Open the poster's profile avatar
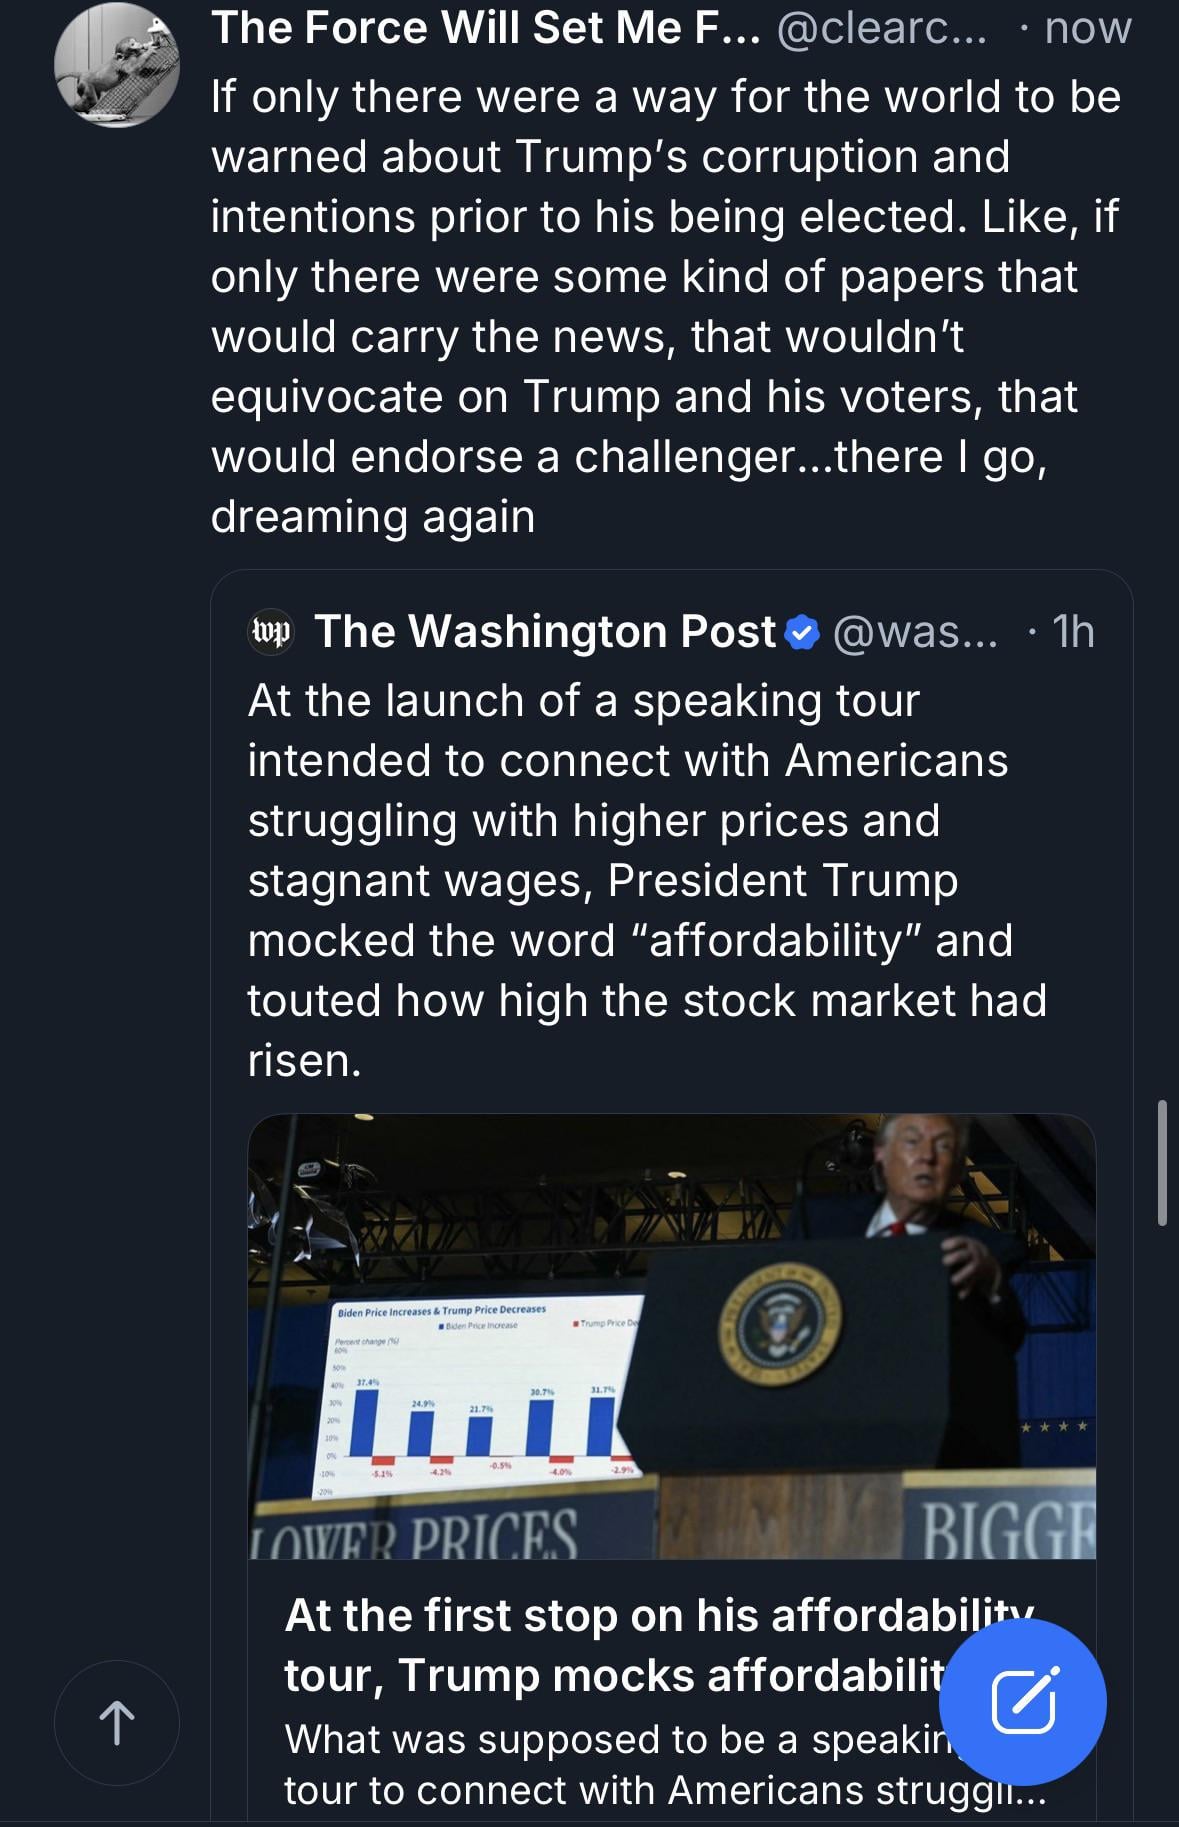The height and width of the screenshot is (1827, 1179). click(117, 64)
